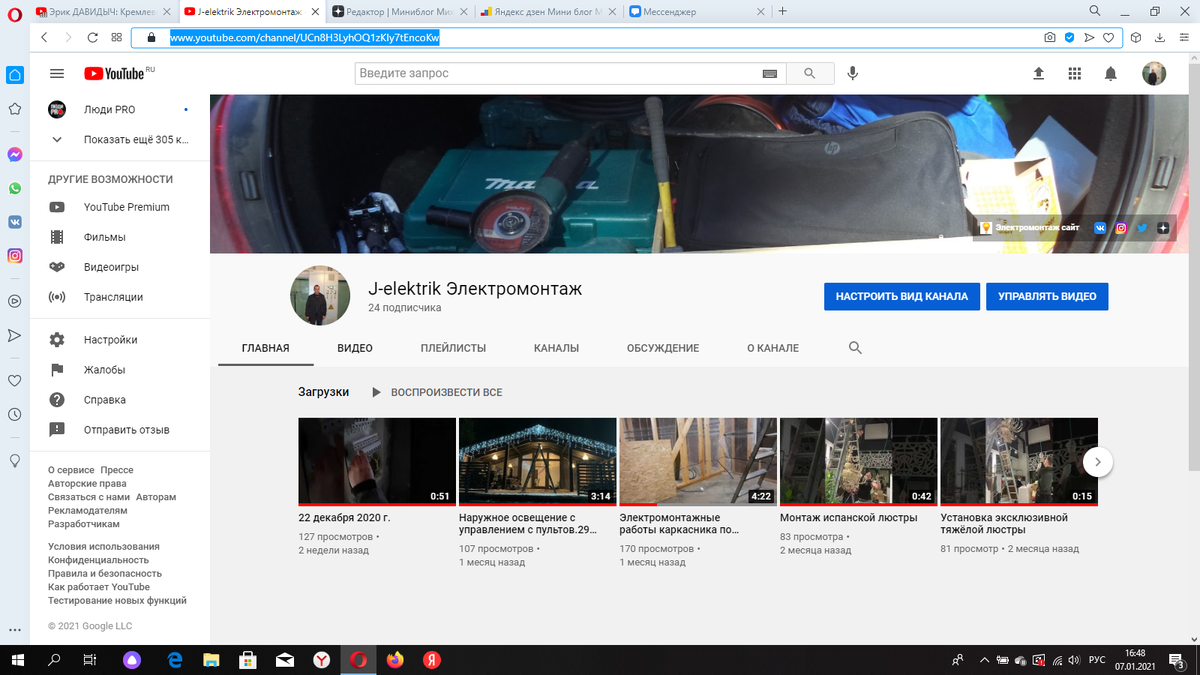Open the on-screen keyboard icon in search box
The height and width of the screenshot is (675, 1200).
coord(769,74)
